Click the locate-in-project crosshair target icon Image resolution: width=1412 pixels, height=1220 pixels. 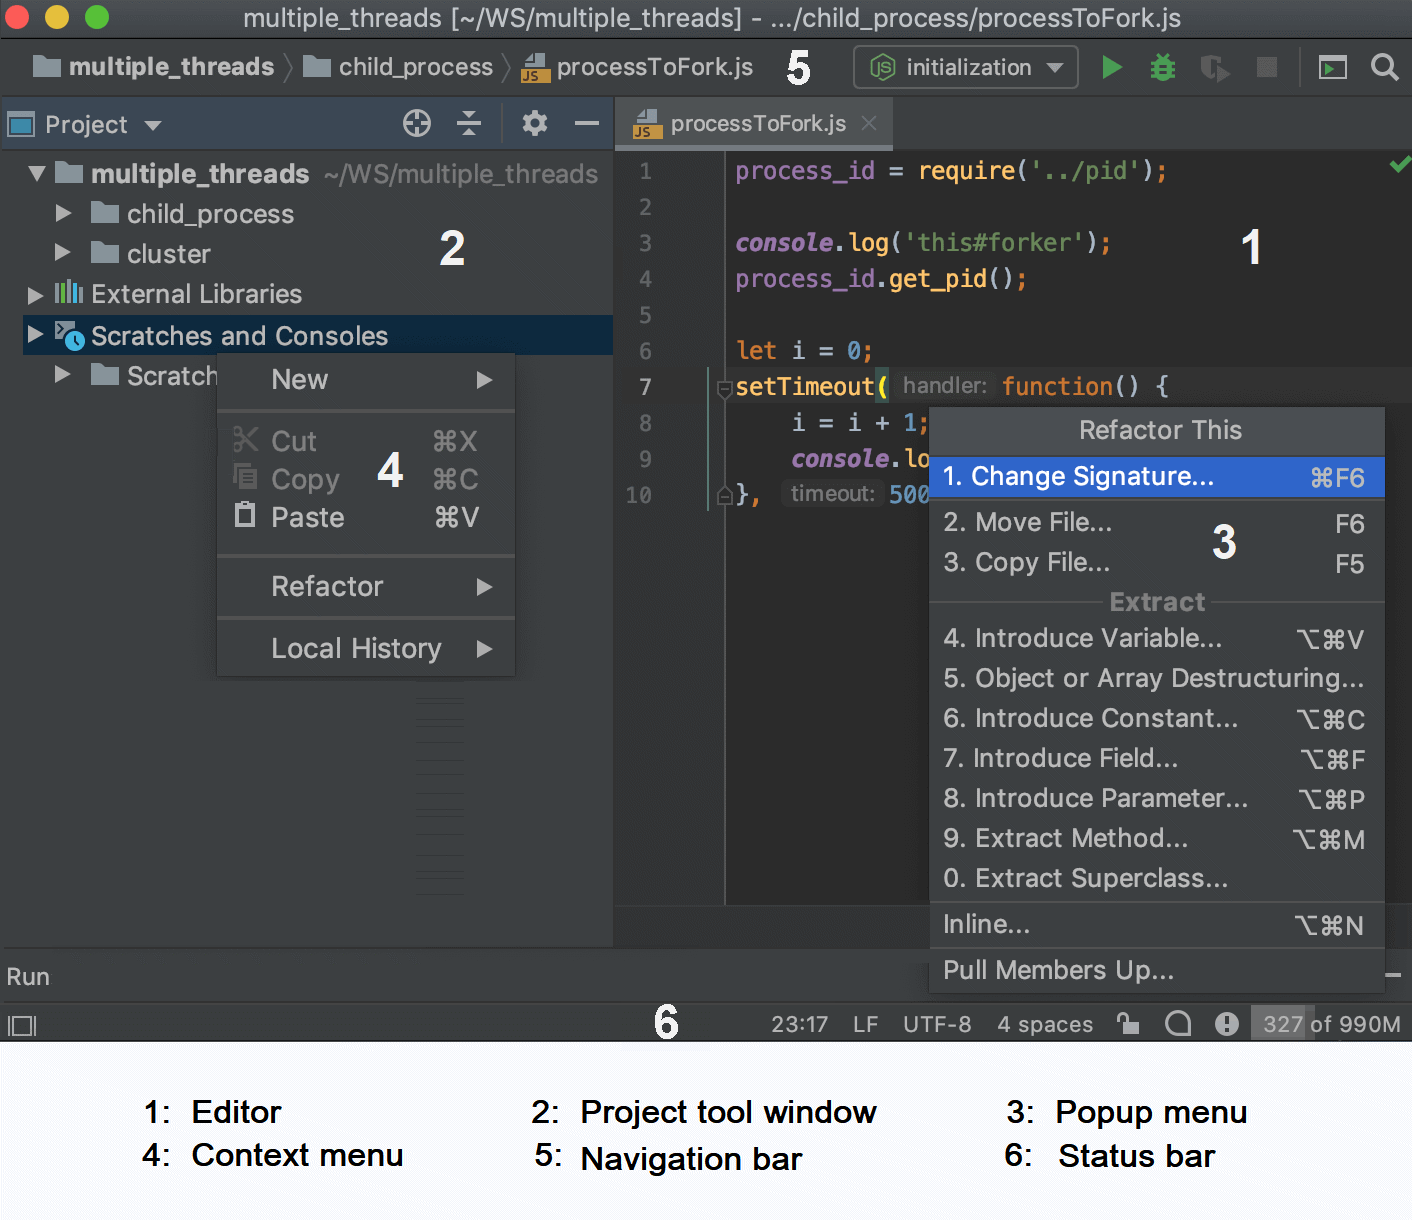click(417, 123)
